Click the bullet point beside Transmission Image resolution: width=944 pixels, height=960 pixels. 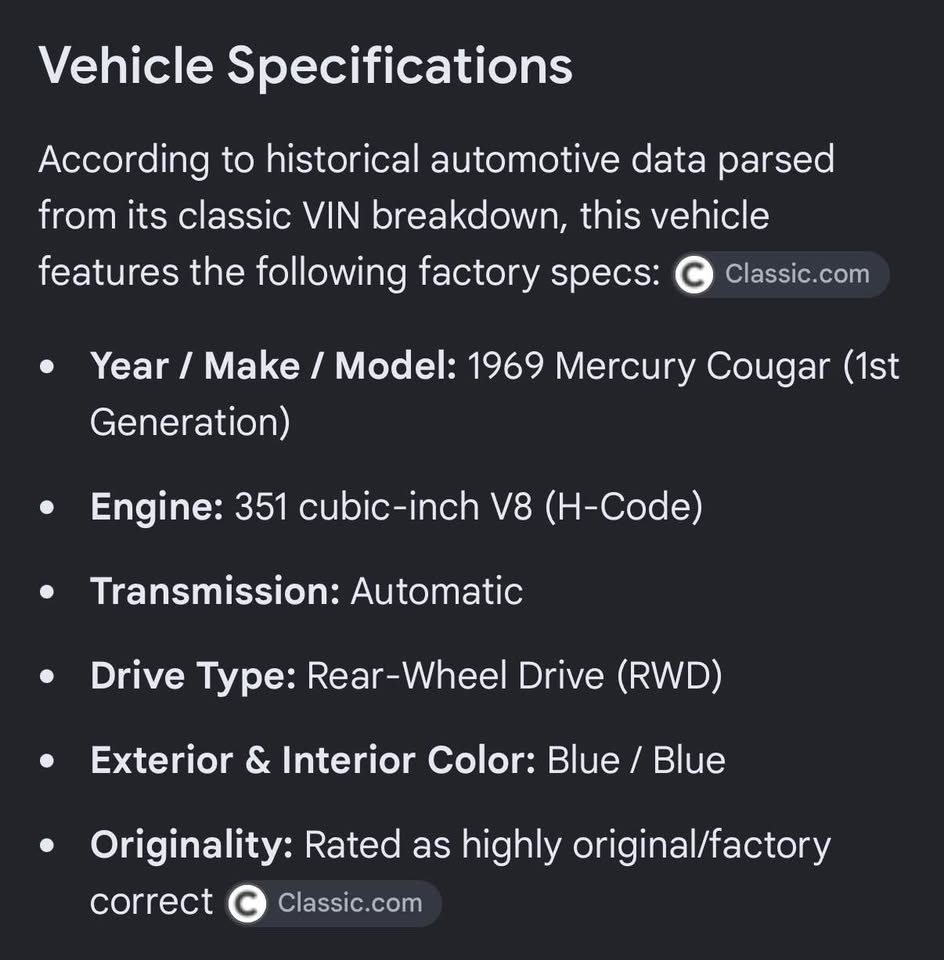coord(47,592)
